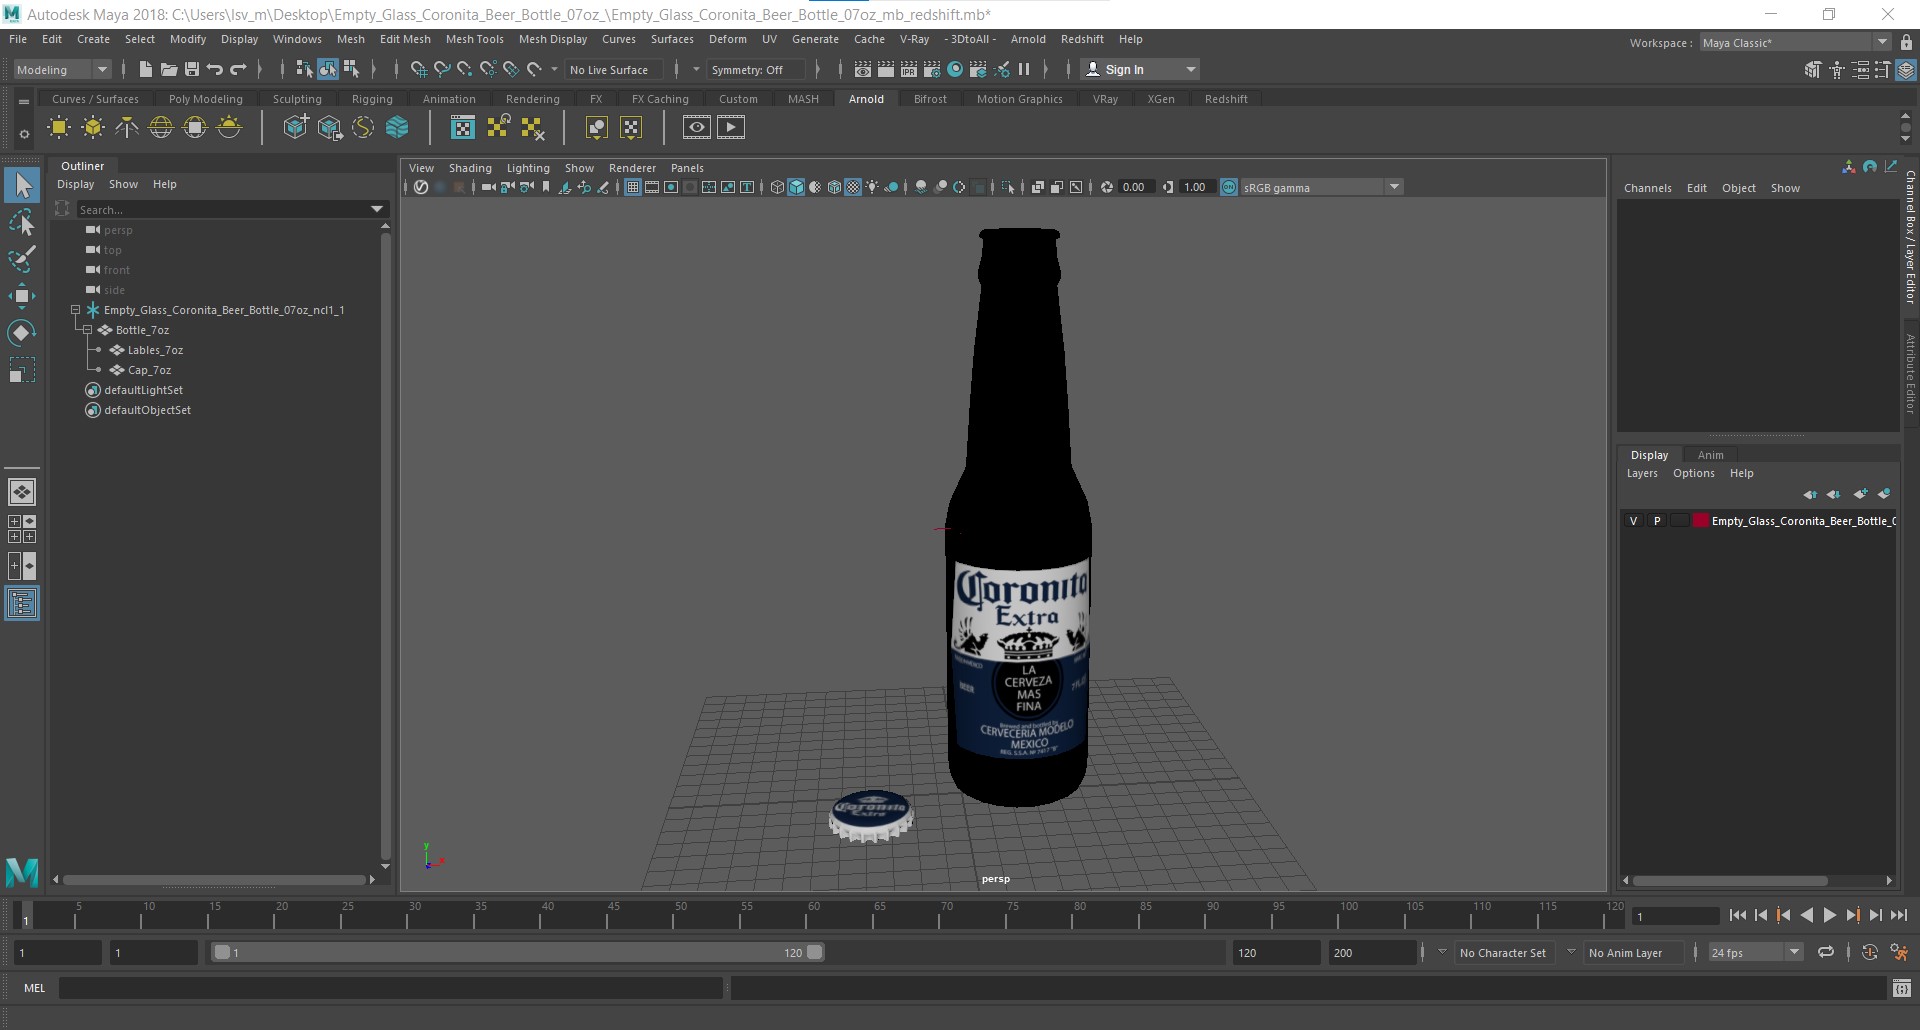The height and width of the screenshot is (1030, 1920).
Task: Toggle the viewport grid display
Action: (633, 187)
